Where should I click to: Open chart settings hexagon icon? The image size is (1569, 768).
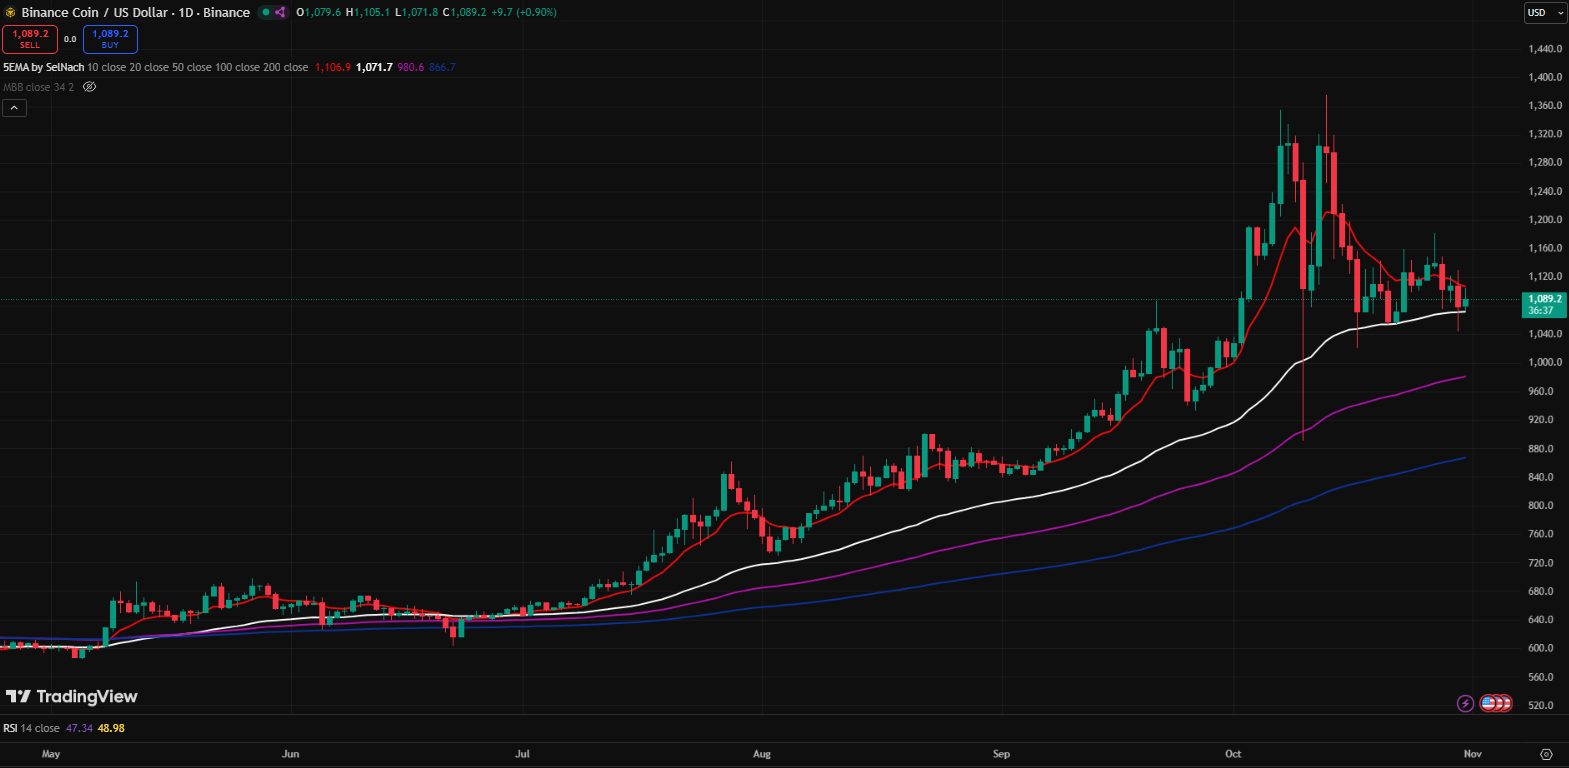[1546, 754]
